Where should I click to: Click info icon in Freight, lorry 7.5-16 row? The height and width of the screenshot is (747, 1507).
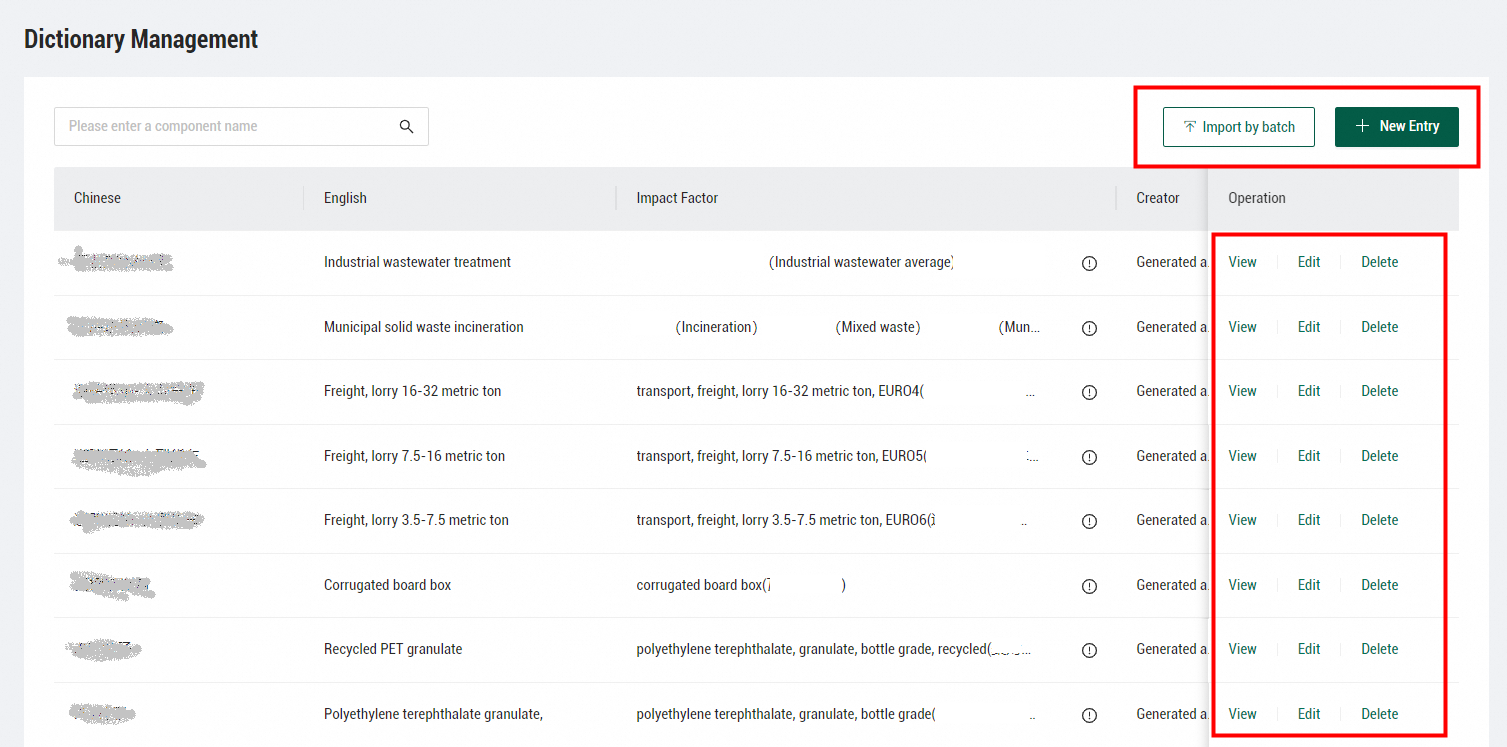1090,457
